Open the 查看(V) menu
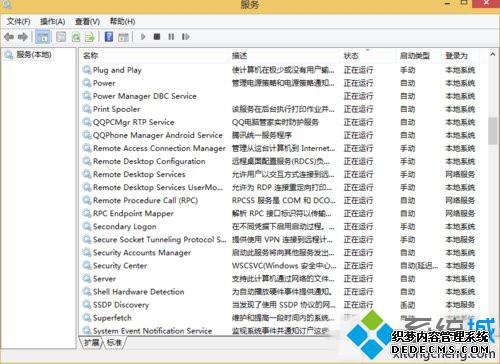 point(87,22)
